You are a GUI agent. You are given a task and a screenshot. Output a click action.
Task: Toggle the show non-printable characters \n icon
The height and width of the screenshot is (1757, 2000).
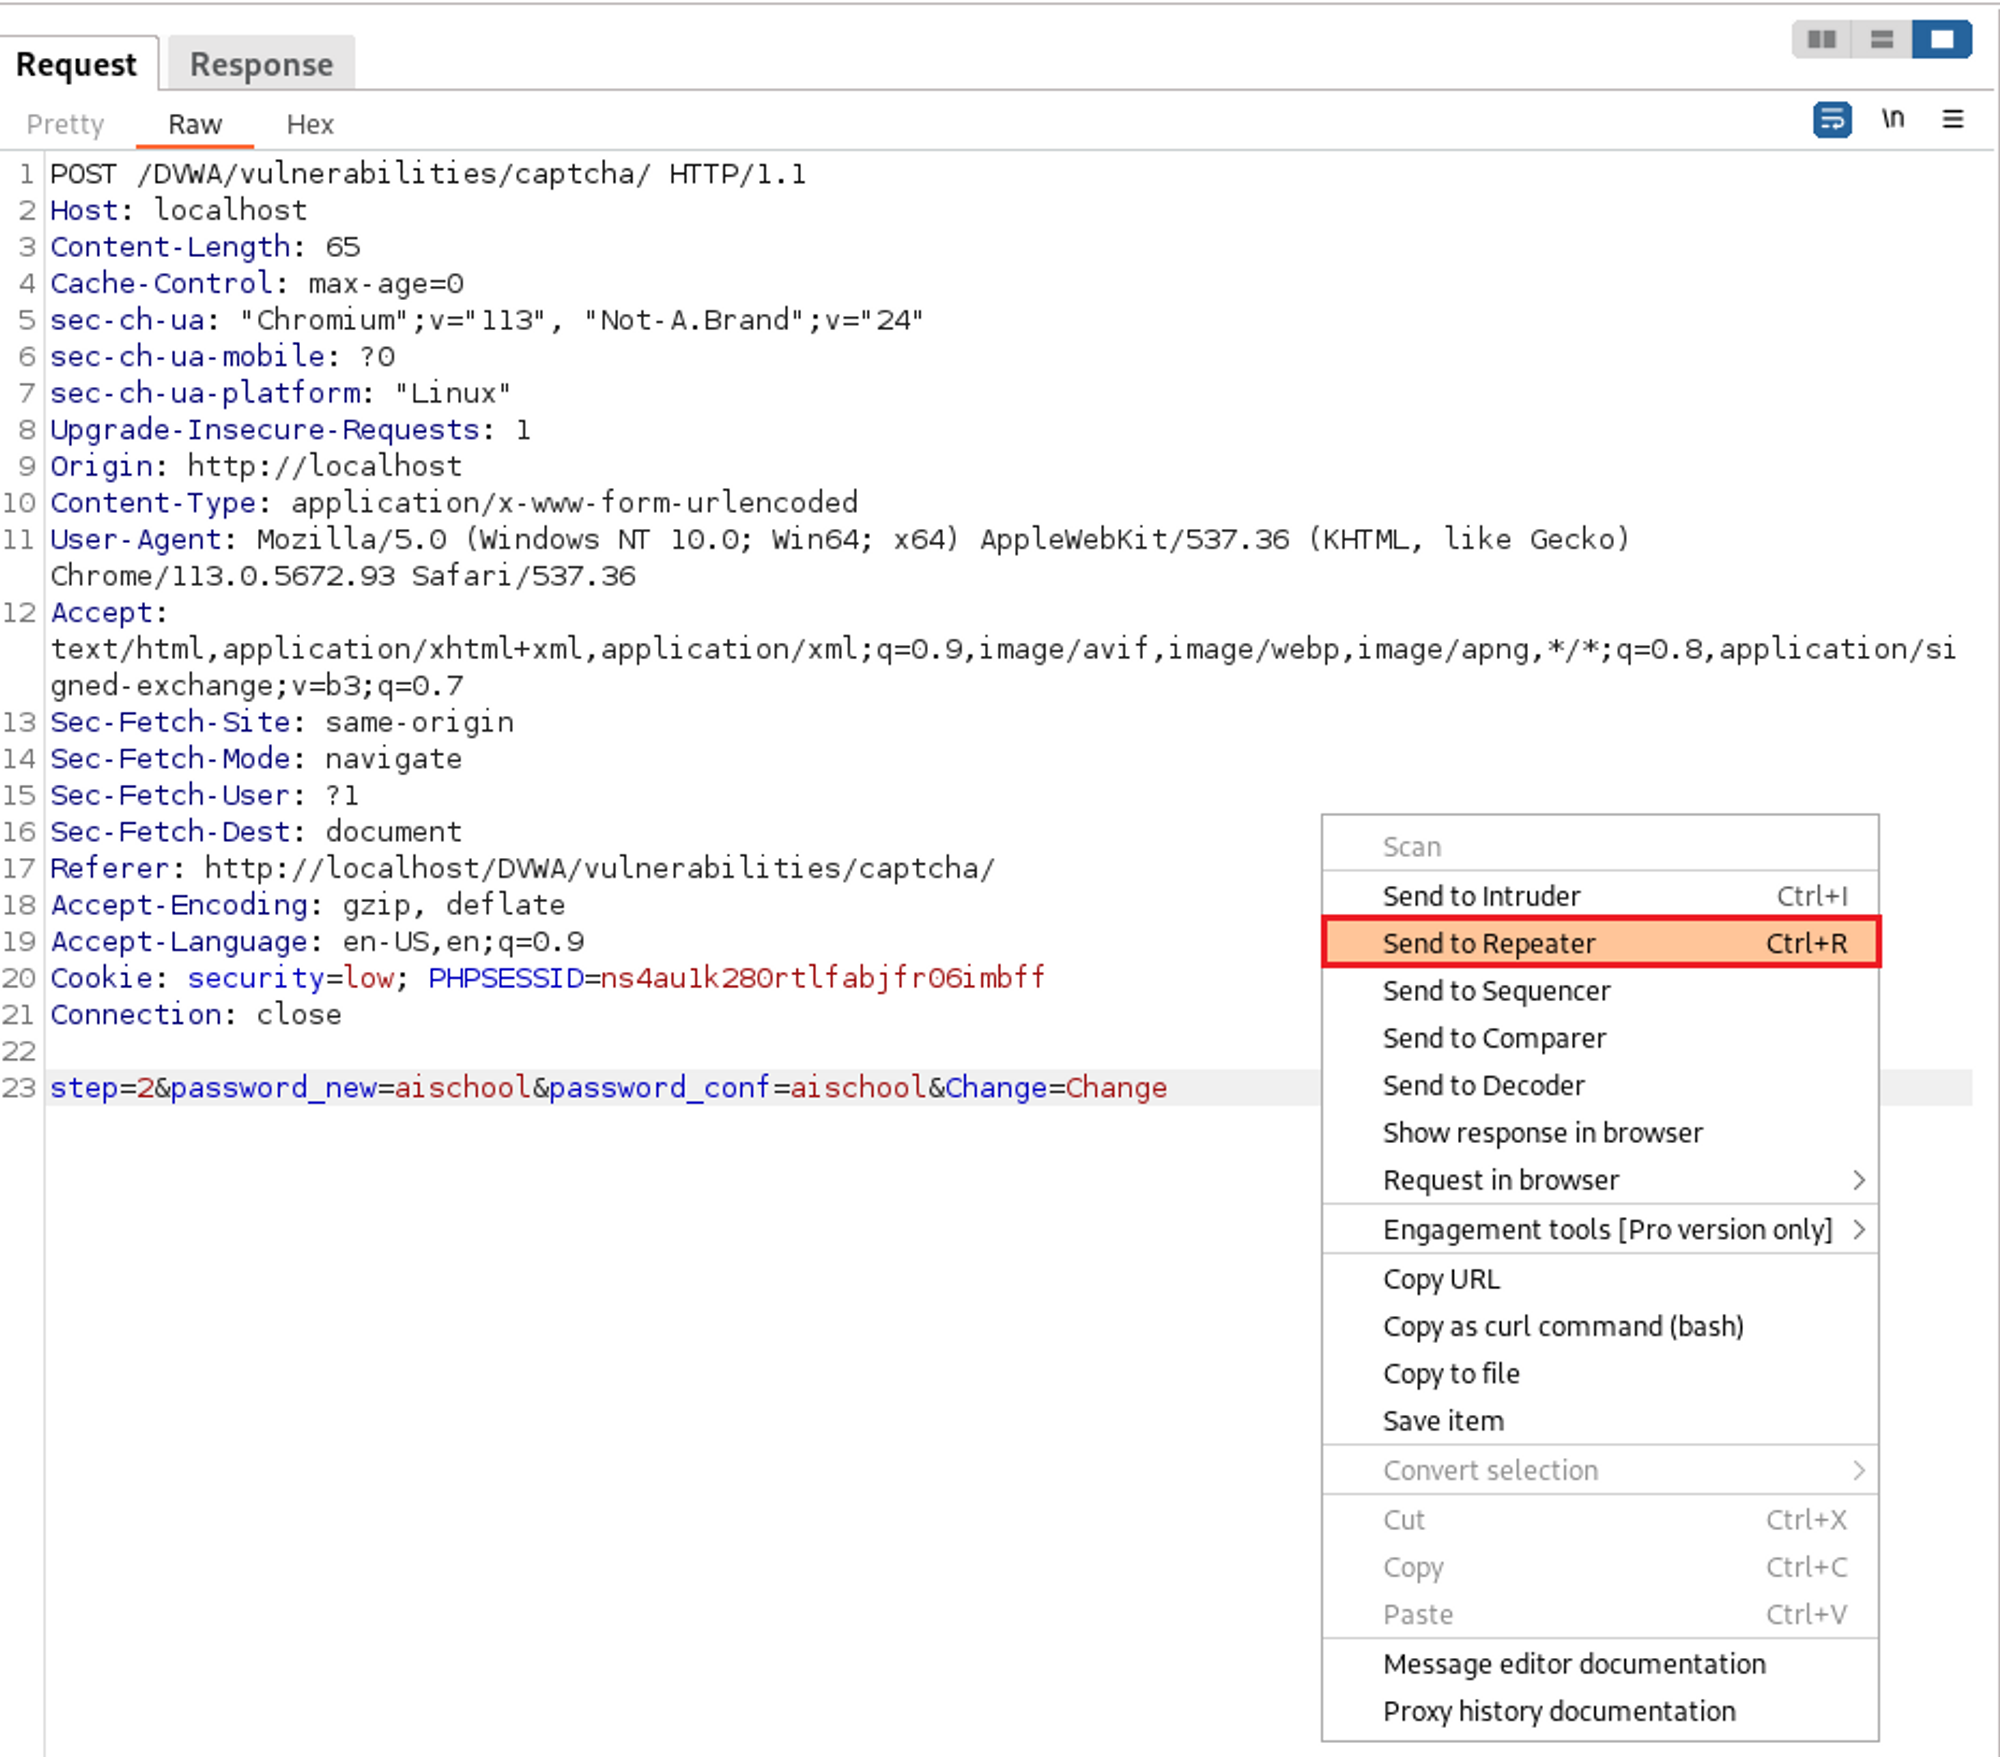1892,120
